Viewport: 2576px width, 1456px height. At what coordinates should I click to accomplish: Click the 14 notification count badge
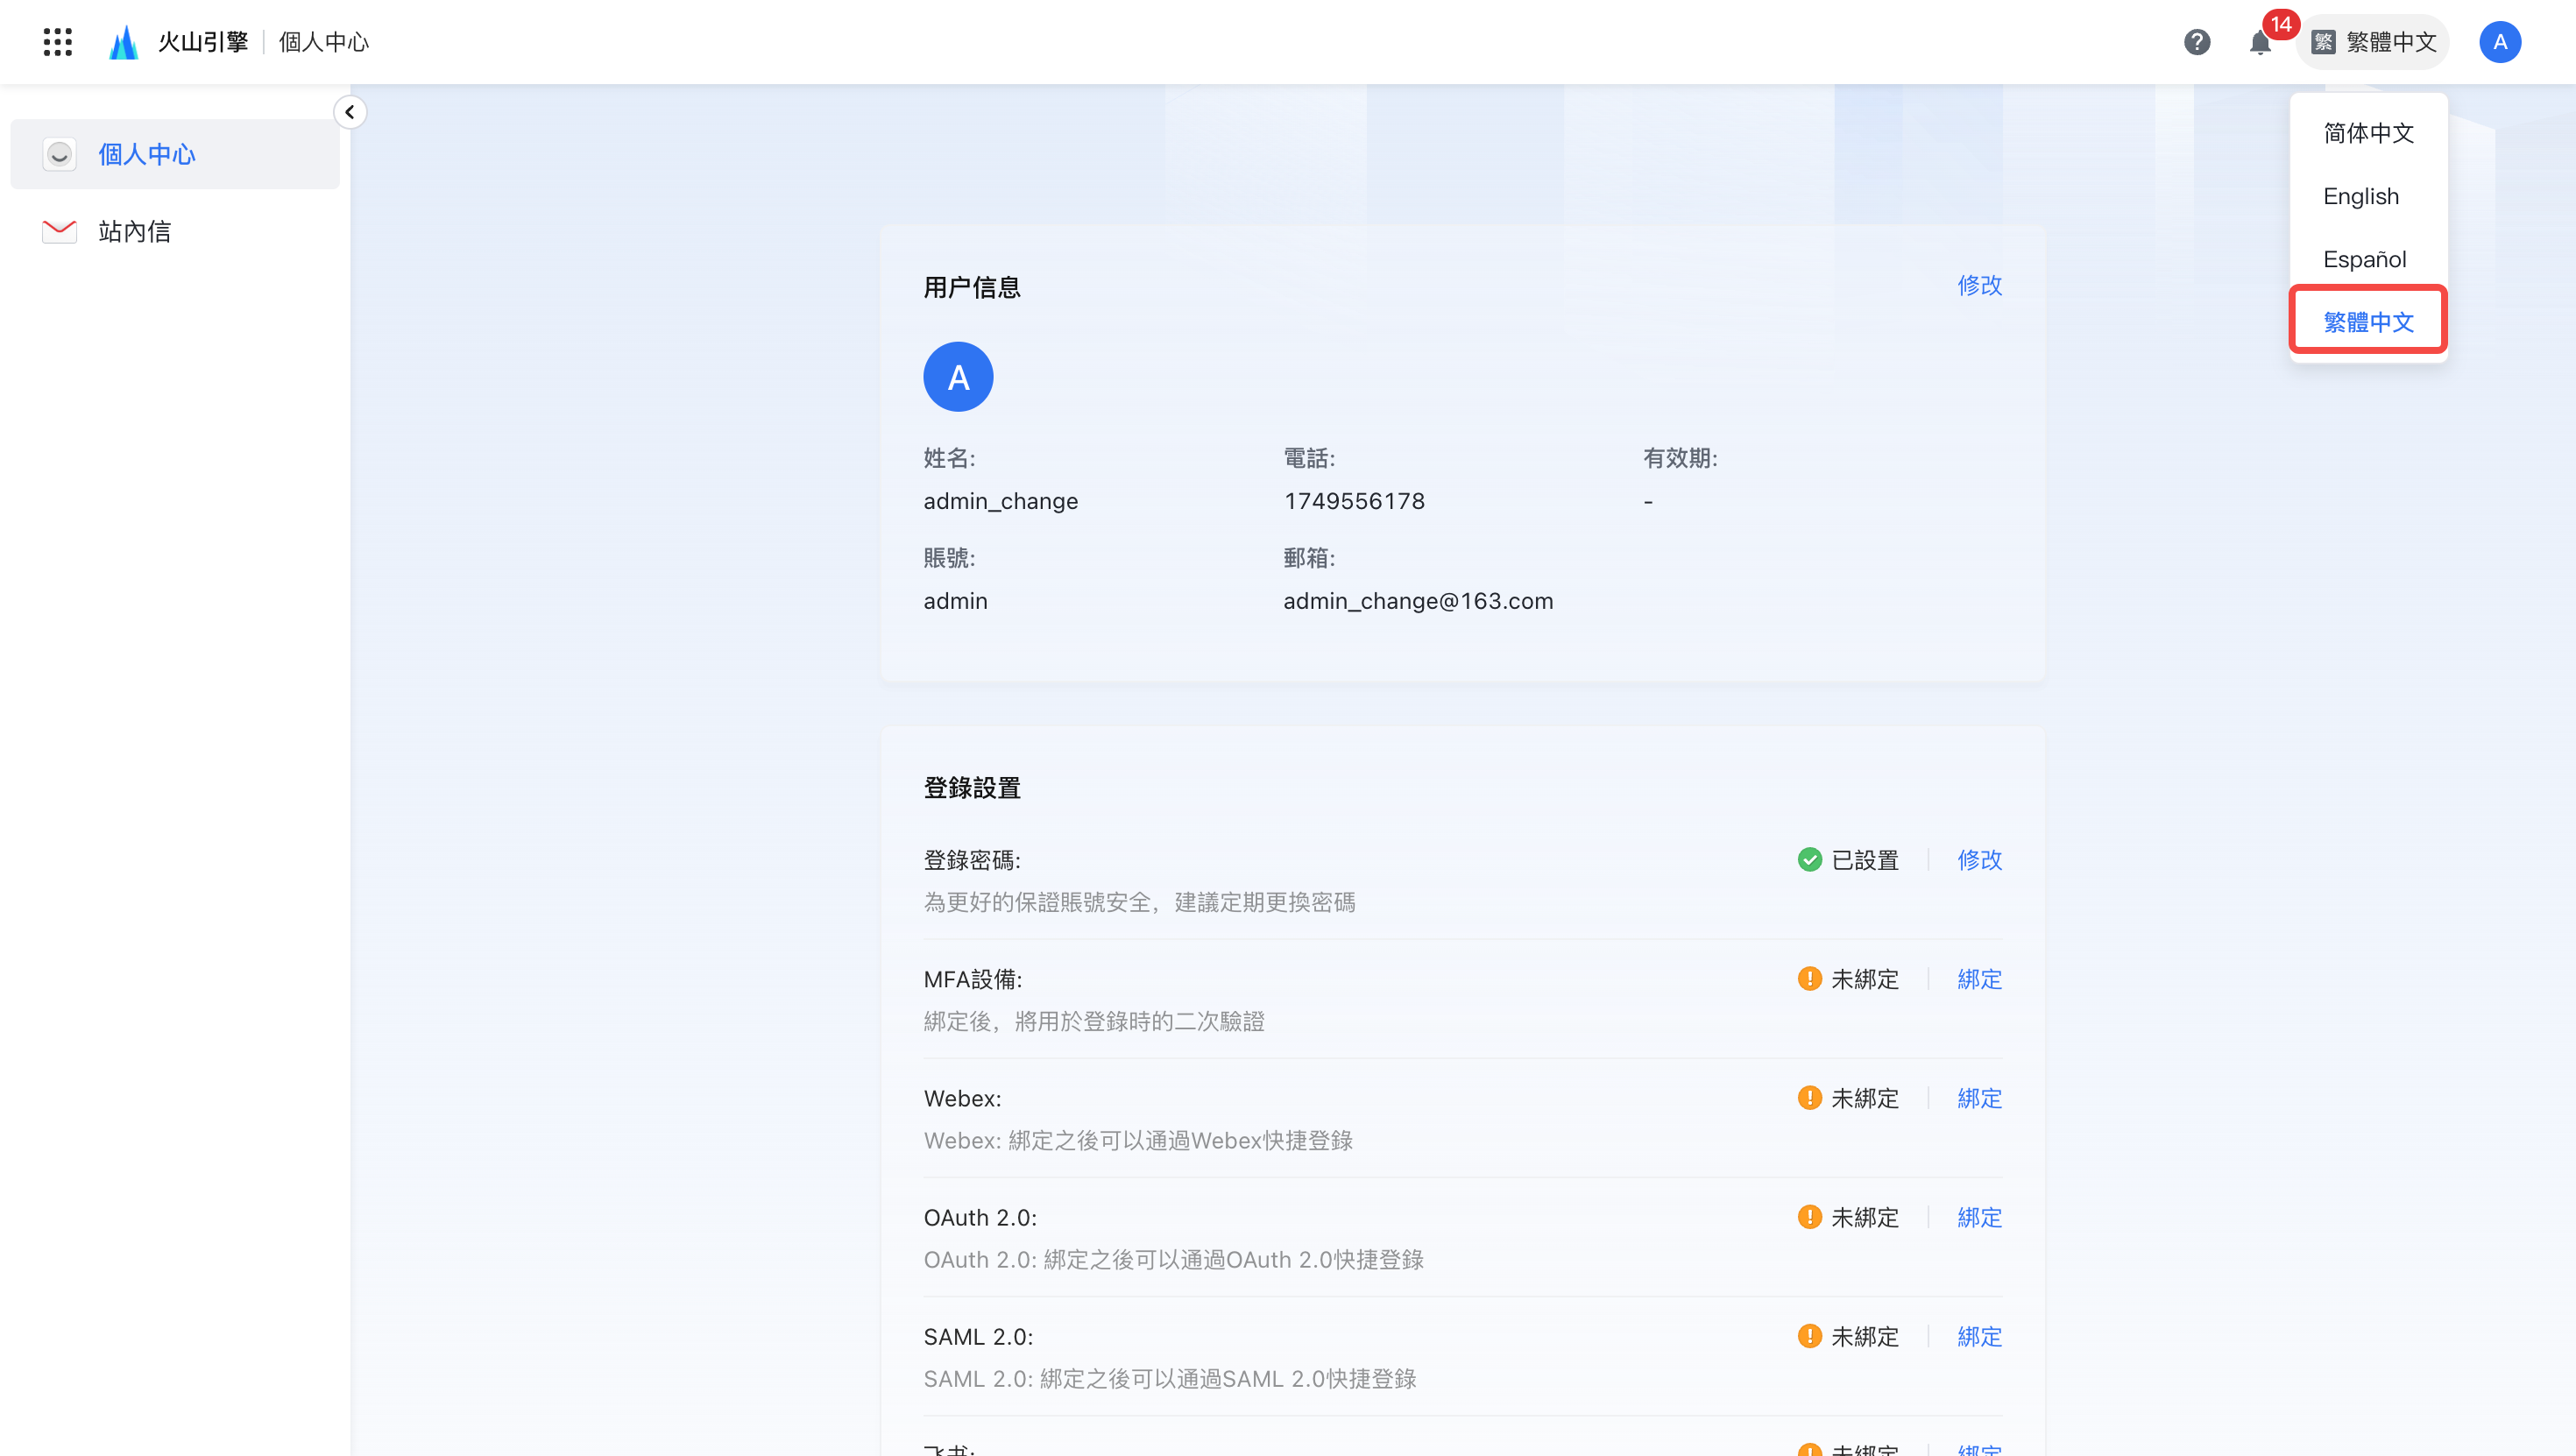coord(2281,24)
